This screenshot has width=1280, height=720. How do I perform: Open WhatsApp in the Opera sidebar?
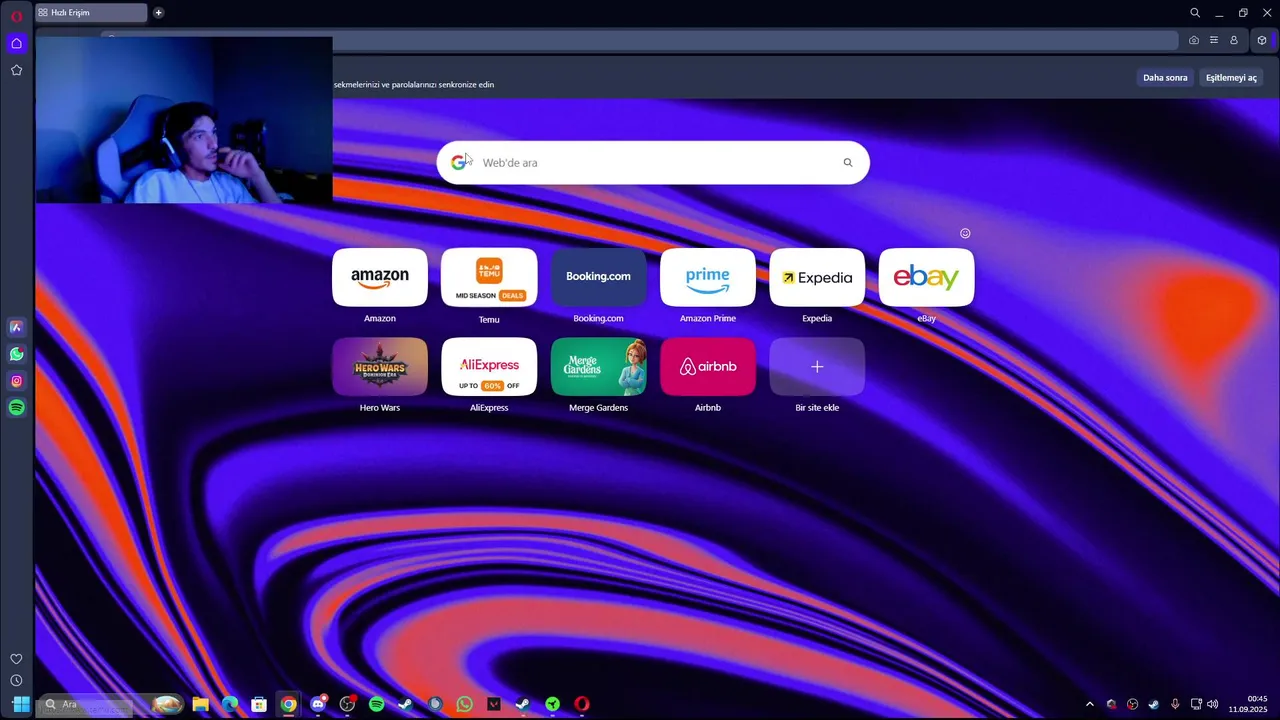coord(16,354)
